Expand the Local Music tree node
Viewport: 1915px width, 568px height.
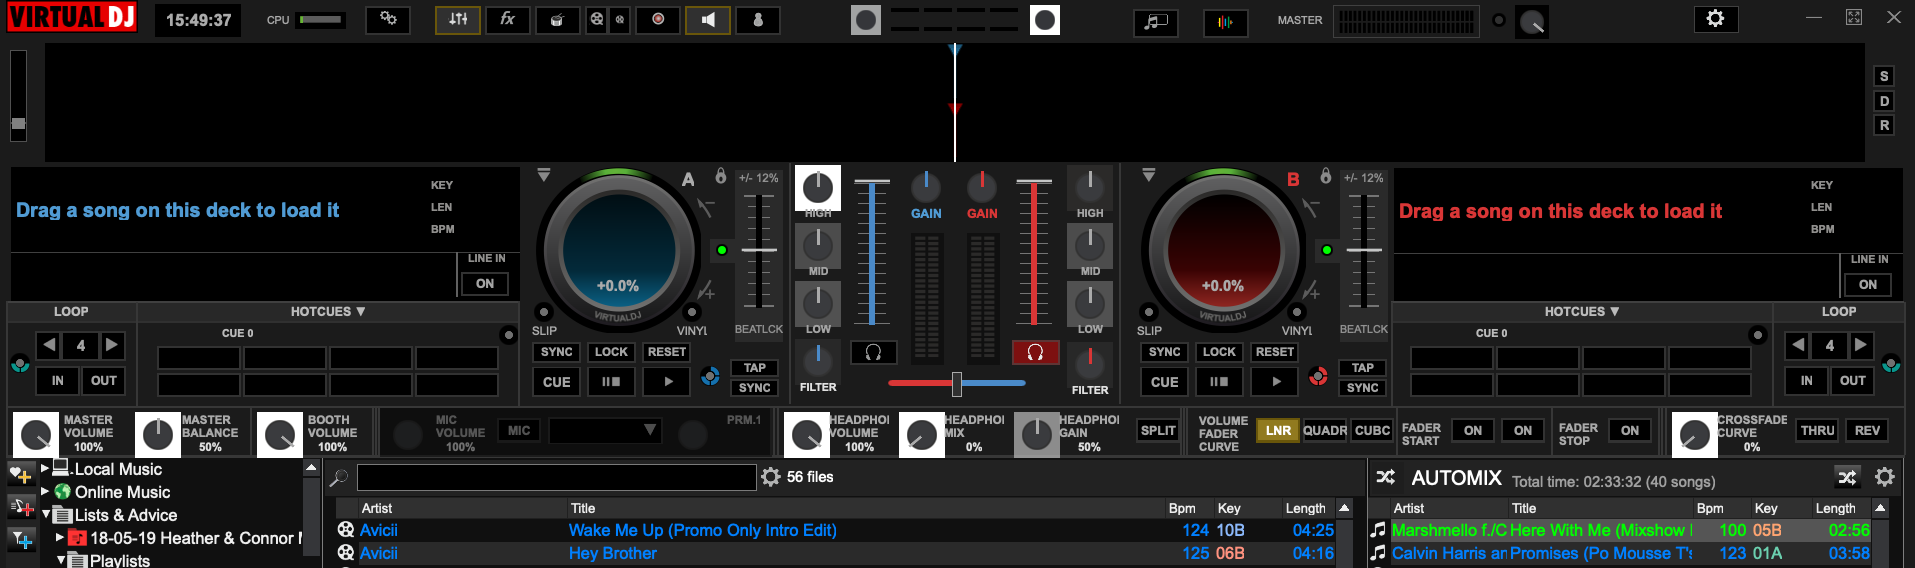(44, 468)
